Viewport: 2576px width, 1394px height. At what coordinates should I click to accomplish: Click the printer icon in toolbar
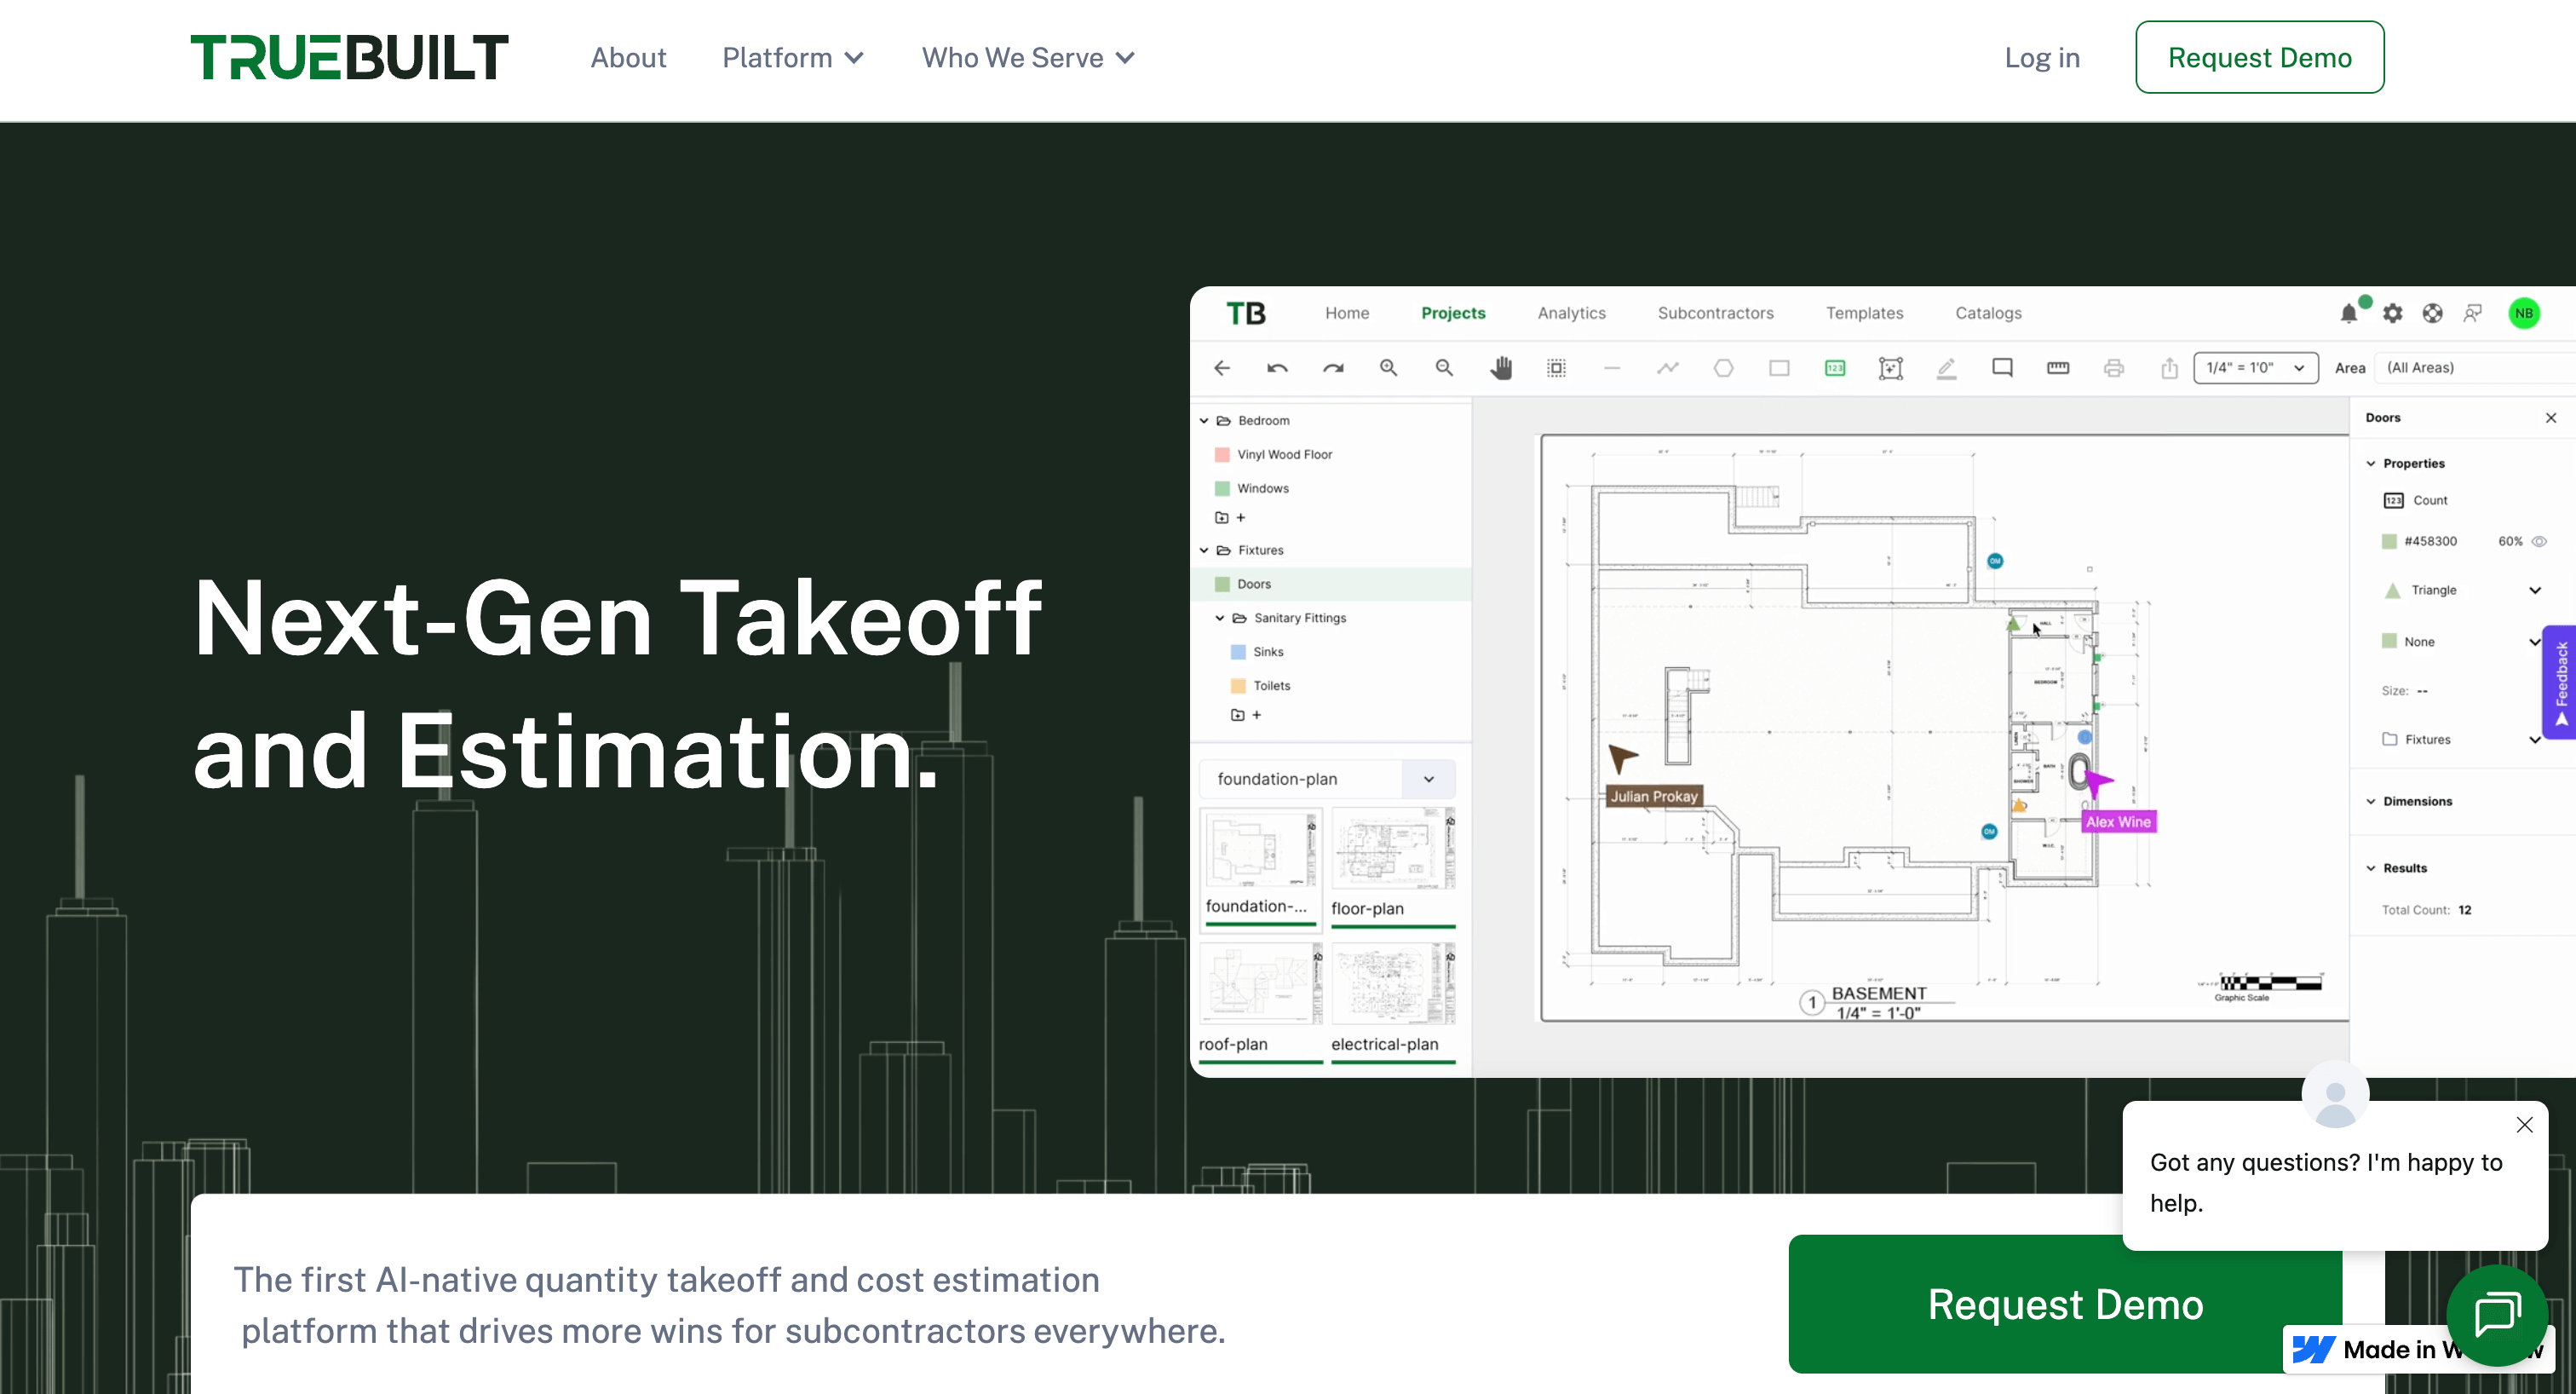2113,368
